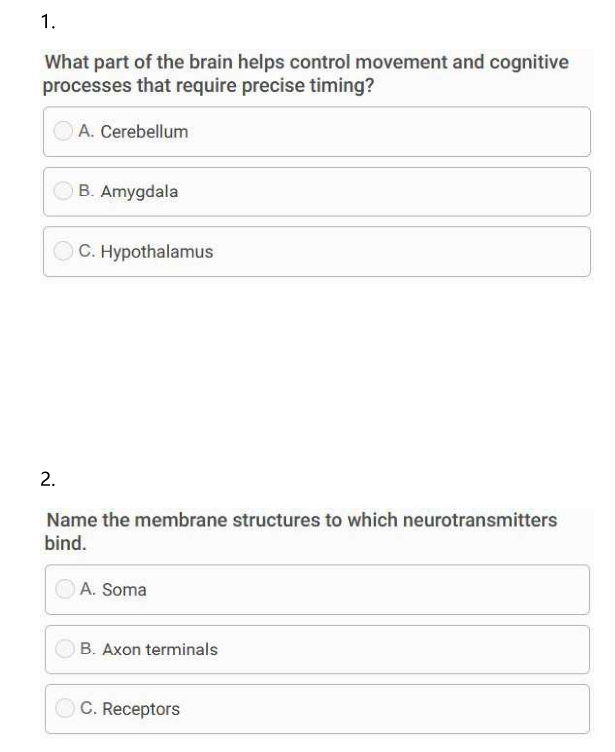Click the question number 1 heading
The width and height of the screenshot is (615, 752).
48,21
